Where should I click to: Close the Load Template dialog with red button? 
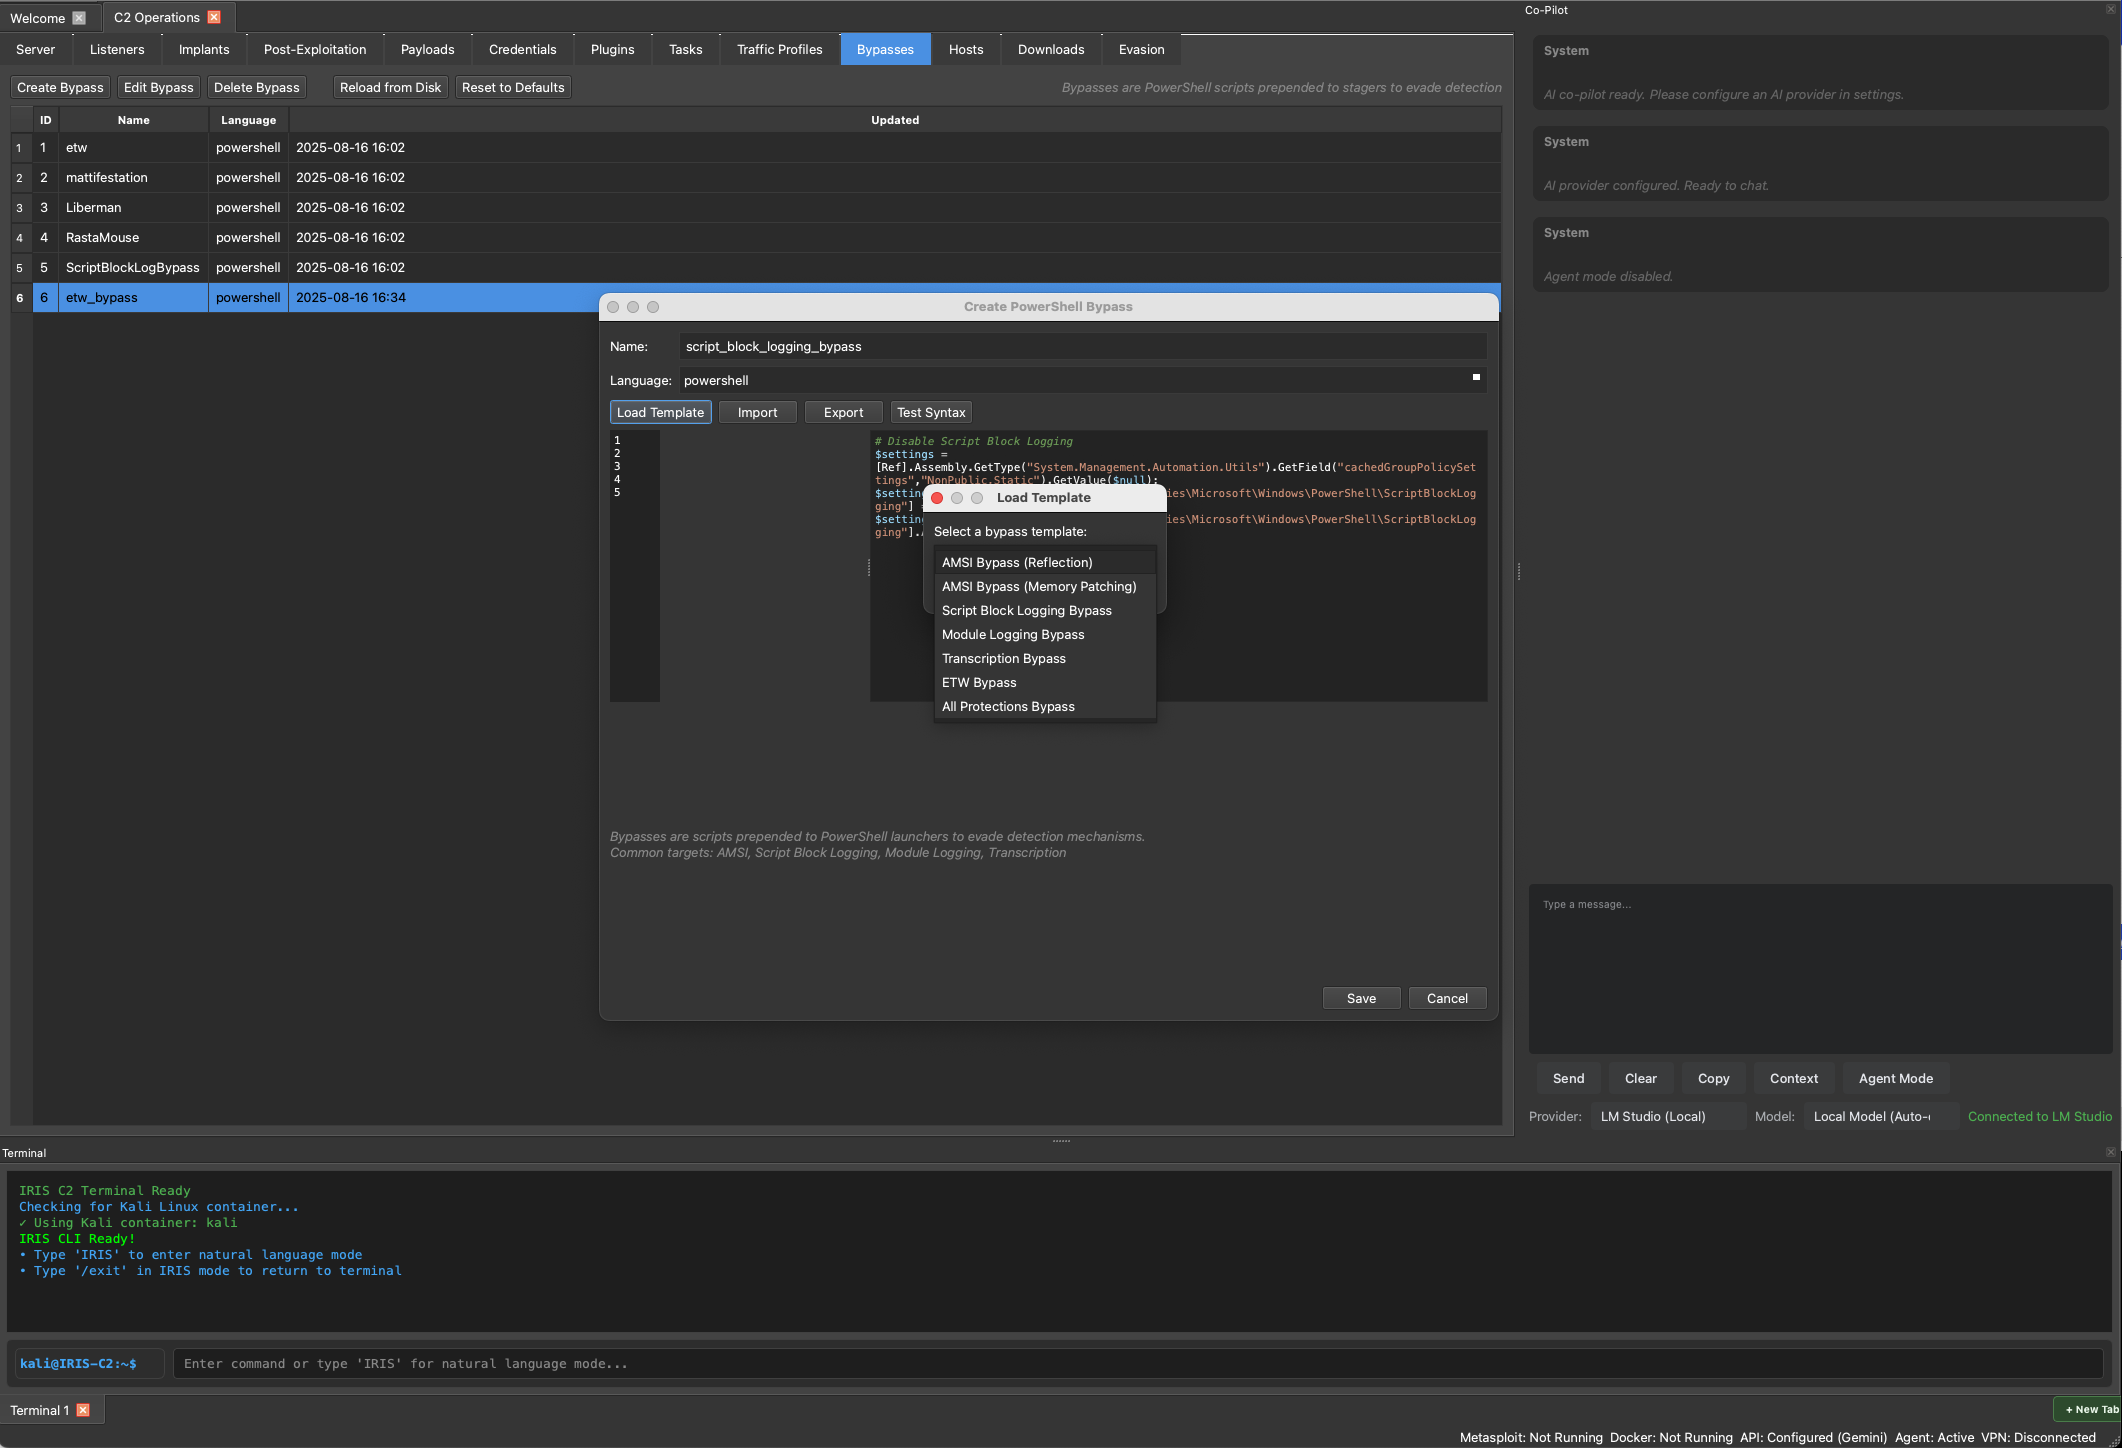pyautogui.click(x=937, y=498)
